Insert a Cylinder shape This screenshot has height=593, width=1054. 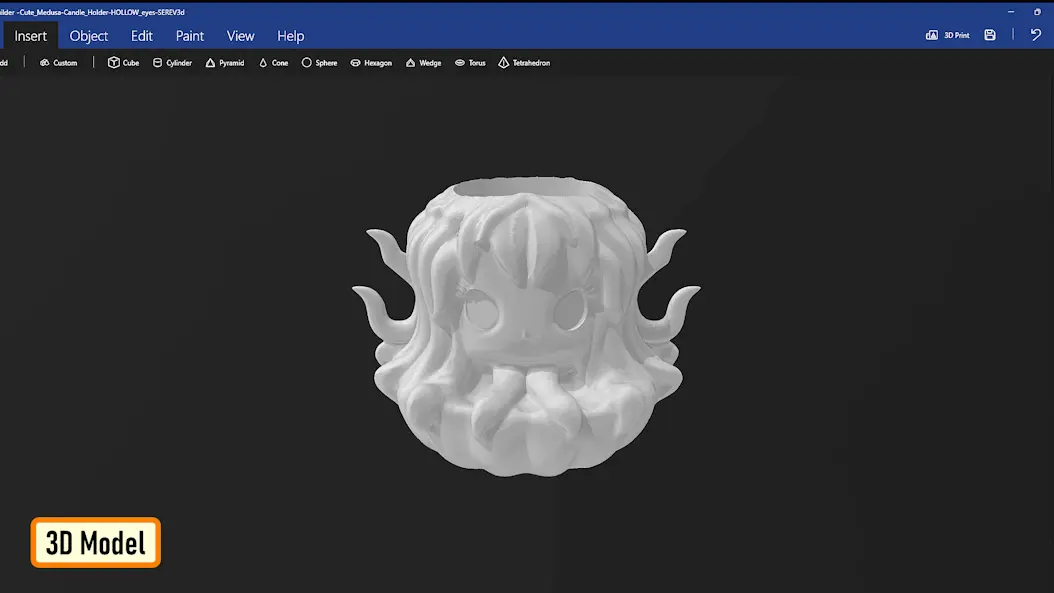[172, 63]
